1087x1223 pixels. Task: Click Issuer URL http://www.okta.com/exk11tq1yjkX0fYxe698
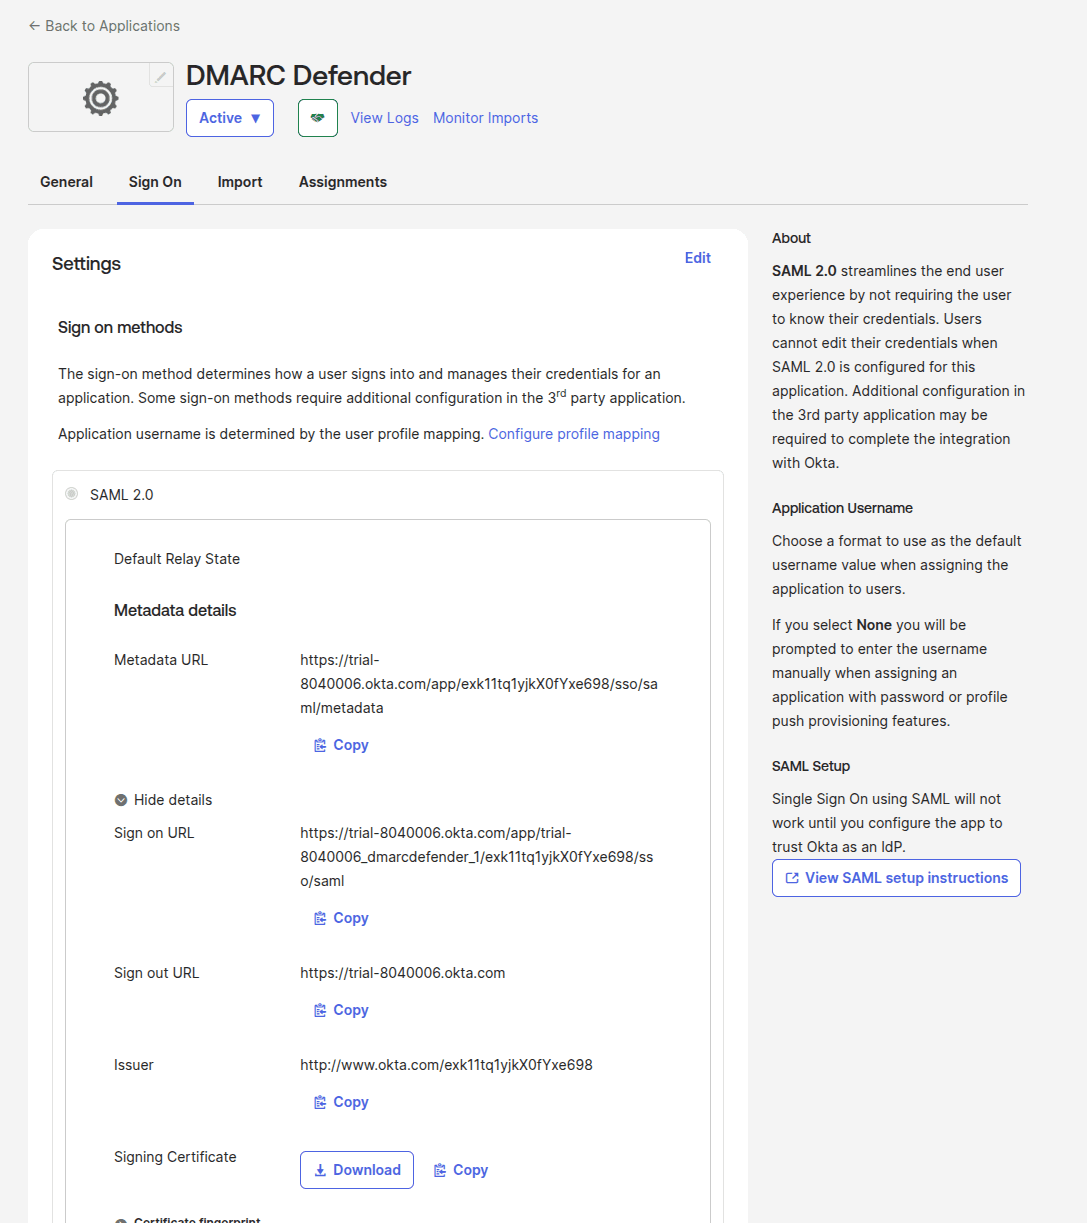tap(446, 1065)
